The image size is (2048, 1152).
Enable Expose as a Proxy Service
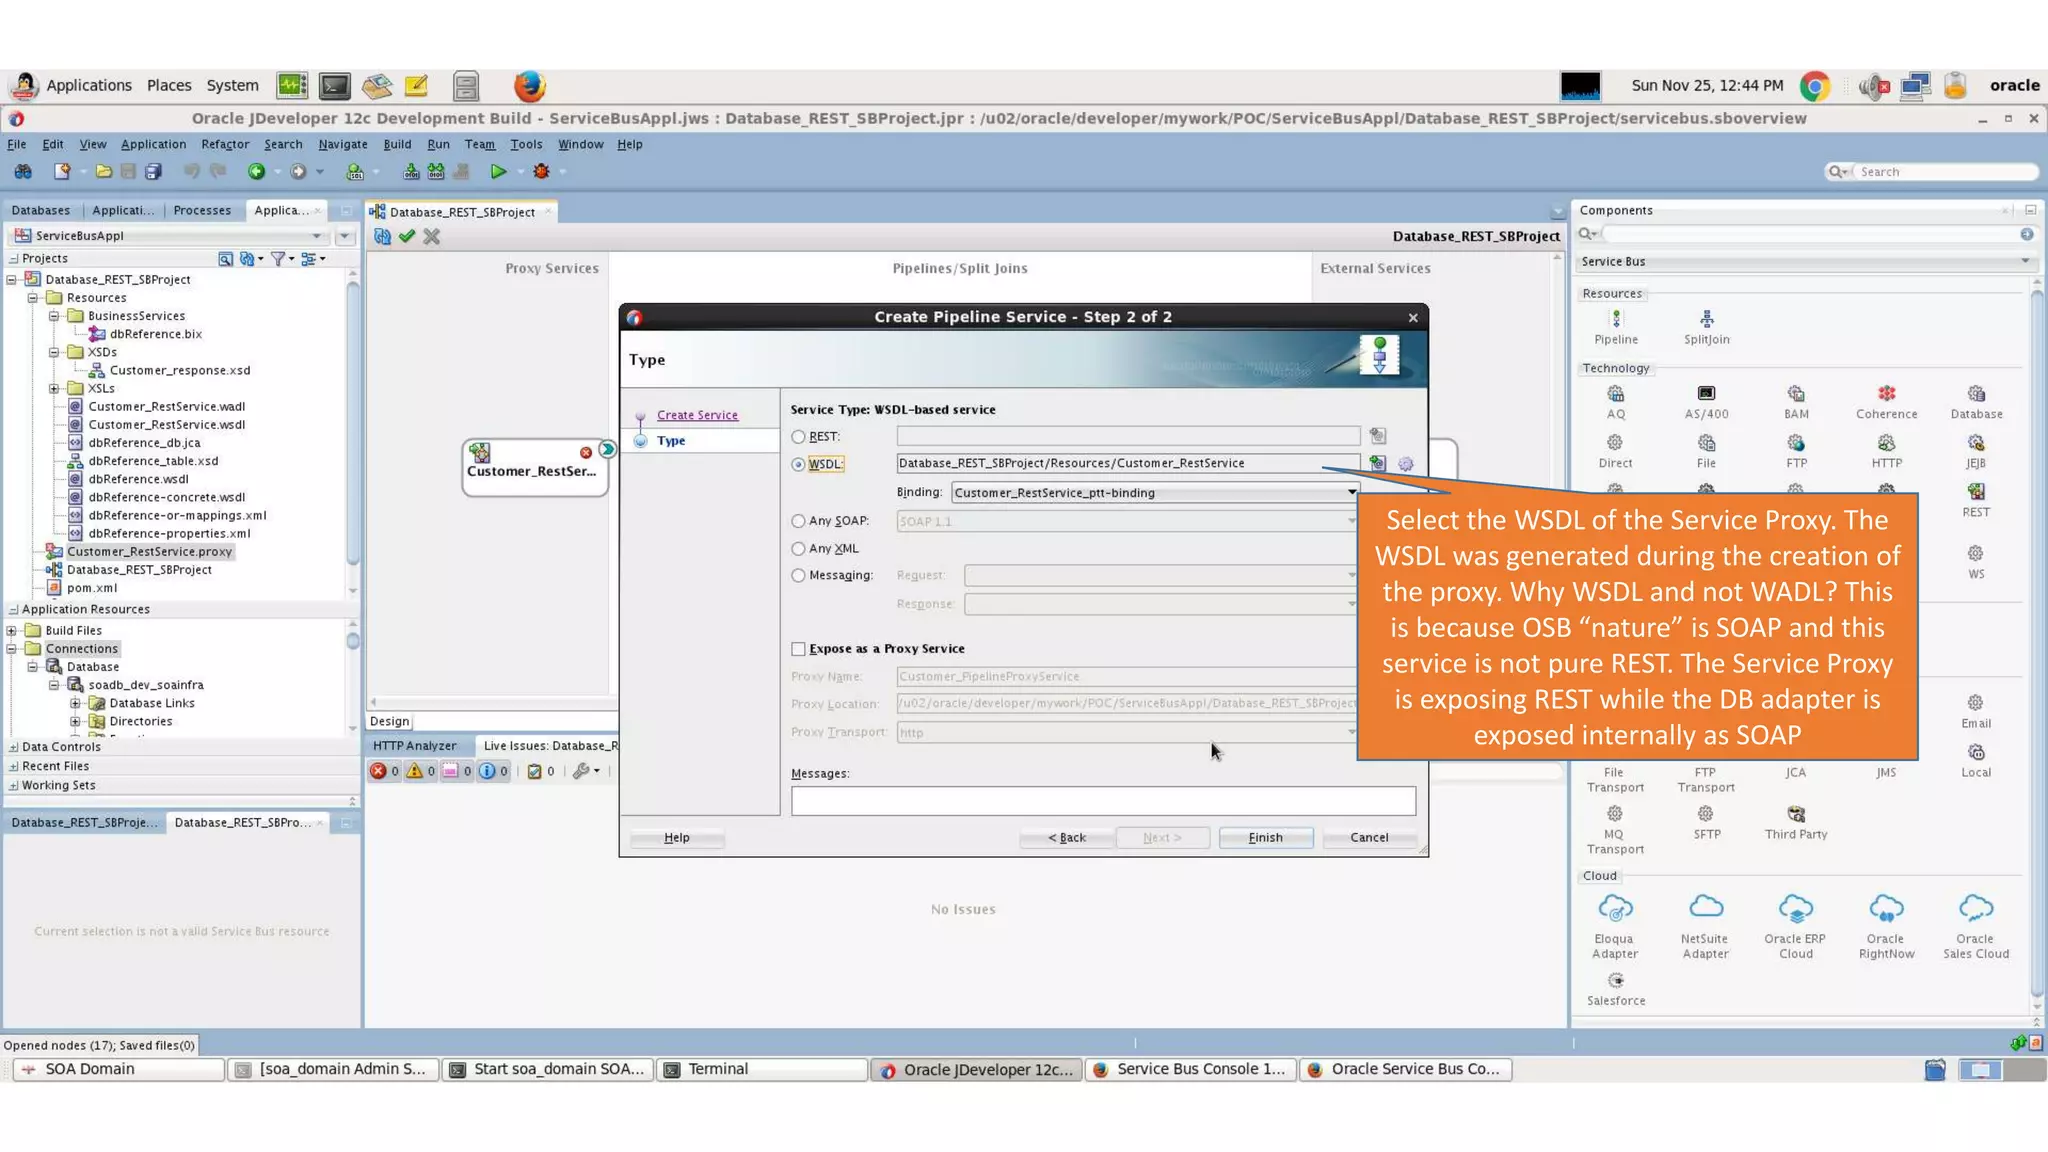click(798, 649)
